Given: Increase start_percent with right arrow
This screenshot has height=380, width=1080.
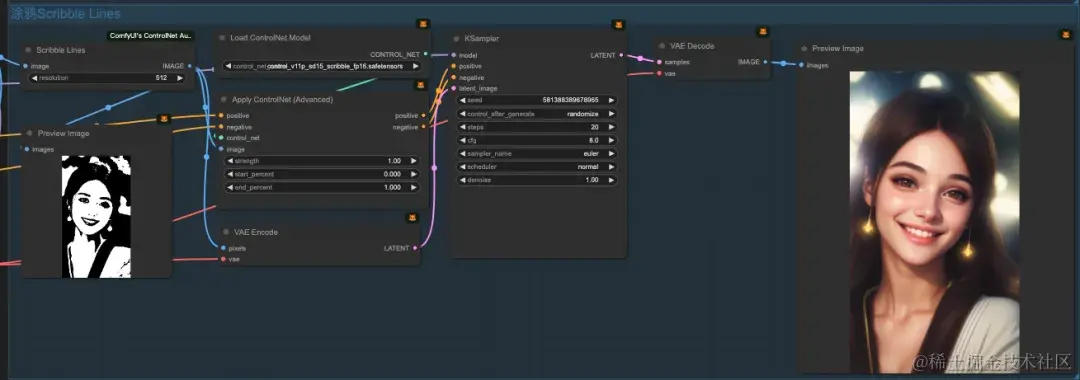Looking at the screenshot, I should tap(413, 174).
